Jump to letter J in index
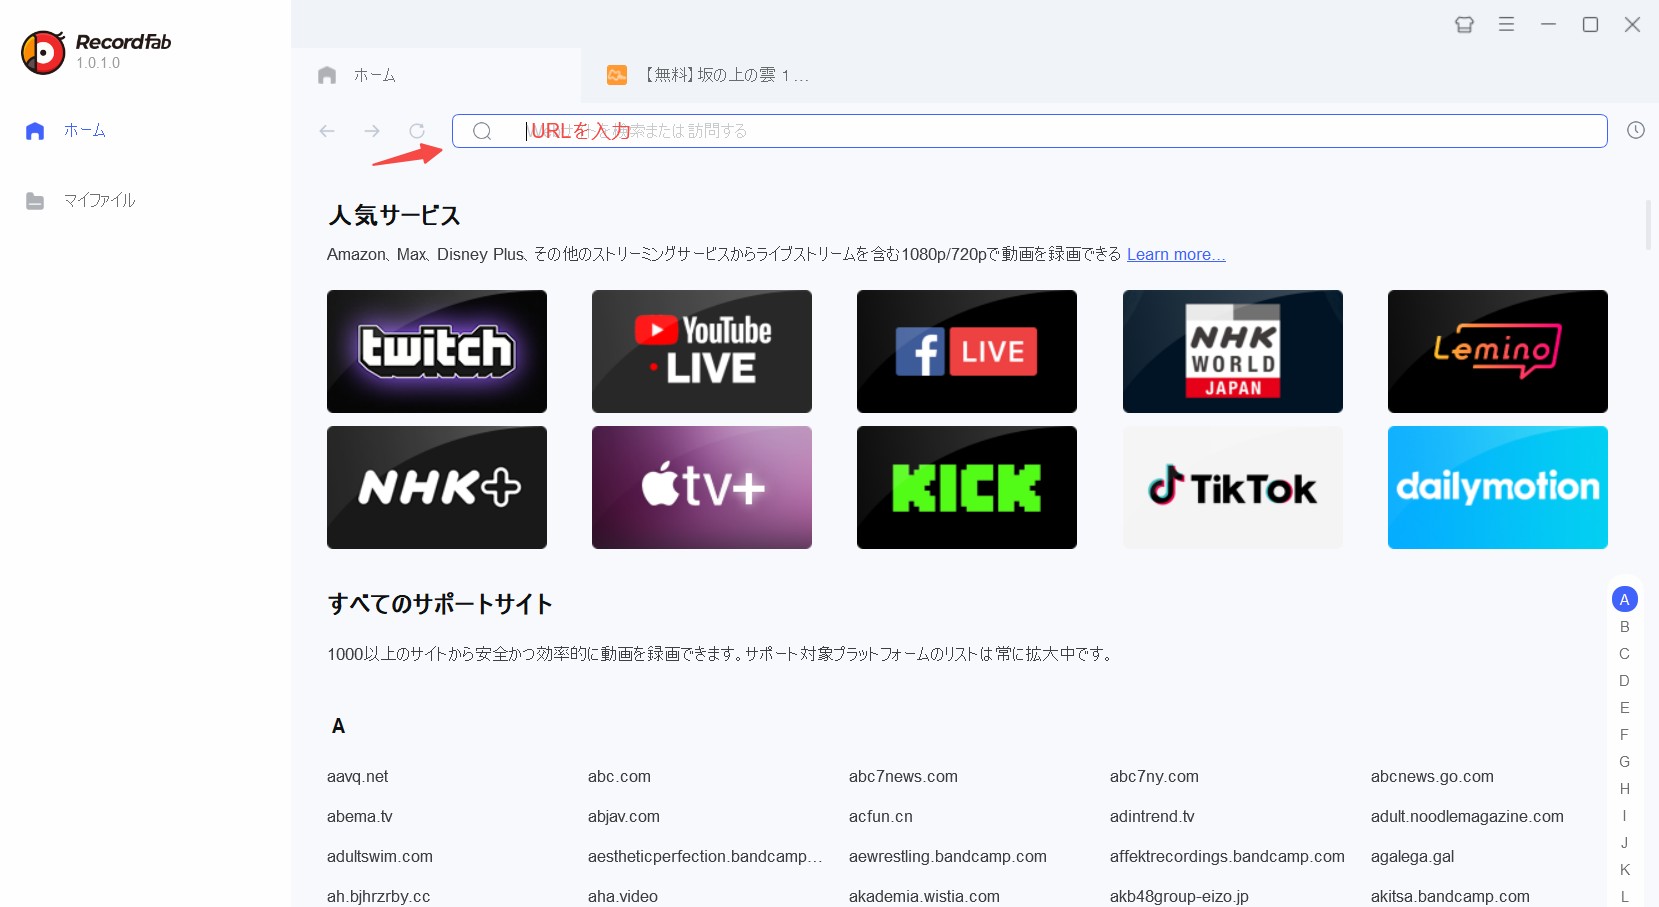Image resolution: width=1659 pixels, height=907 pixels. point(1625,842)
